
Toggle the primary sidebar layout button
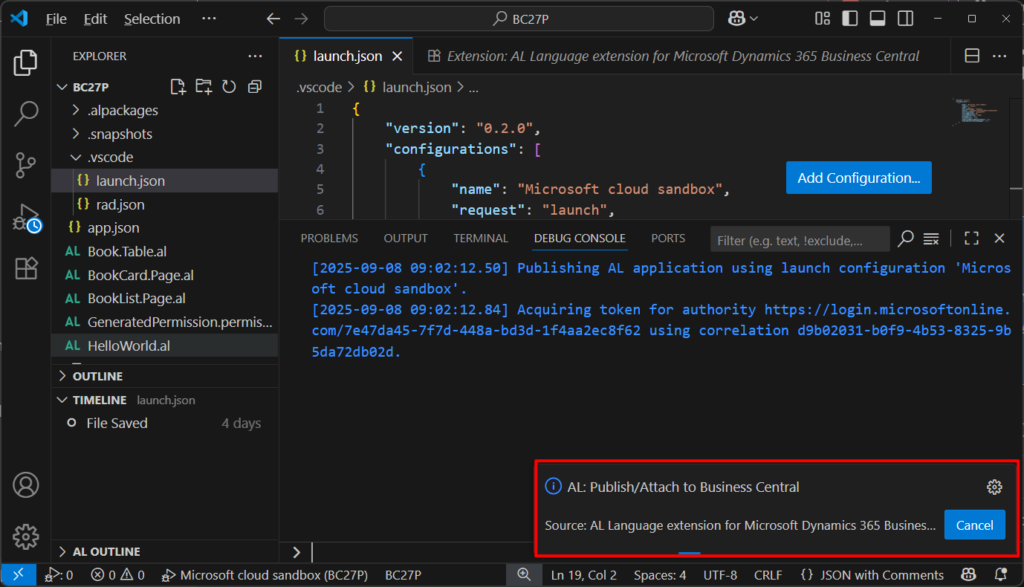point(850,19)
